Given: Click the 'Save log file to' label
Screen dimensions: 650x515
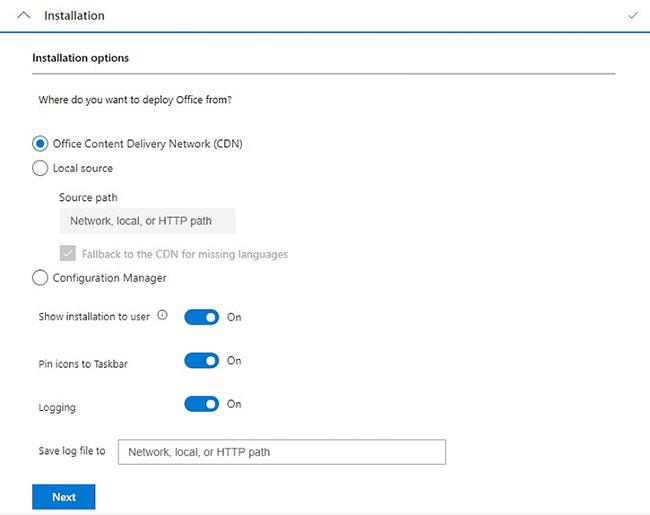Looking at the screenshot, I should (x=72, y=451).
